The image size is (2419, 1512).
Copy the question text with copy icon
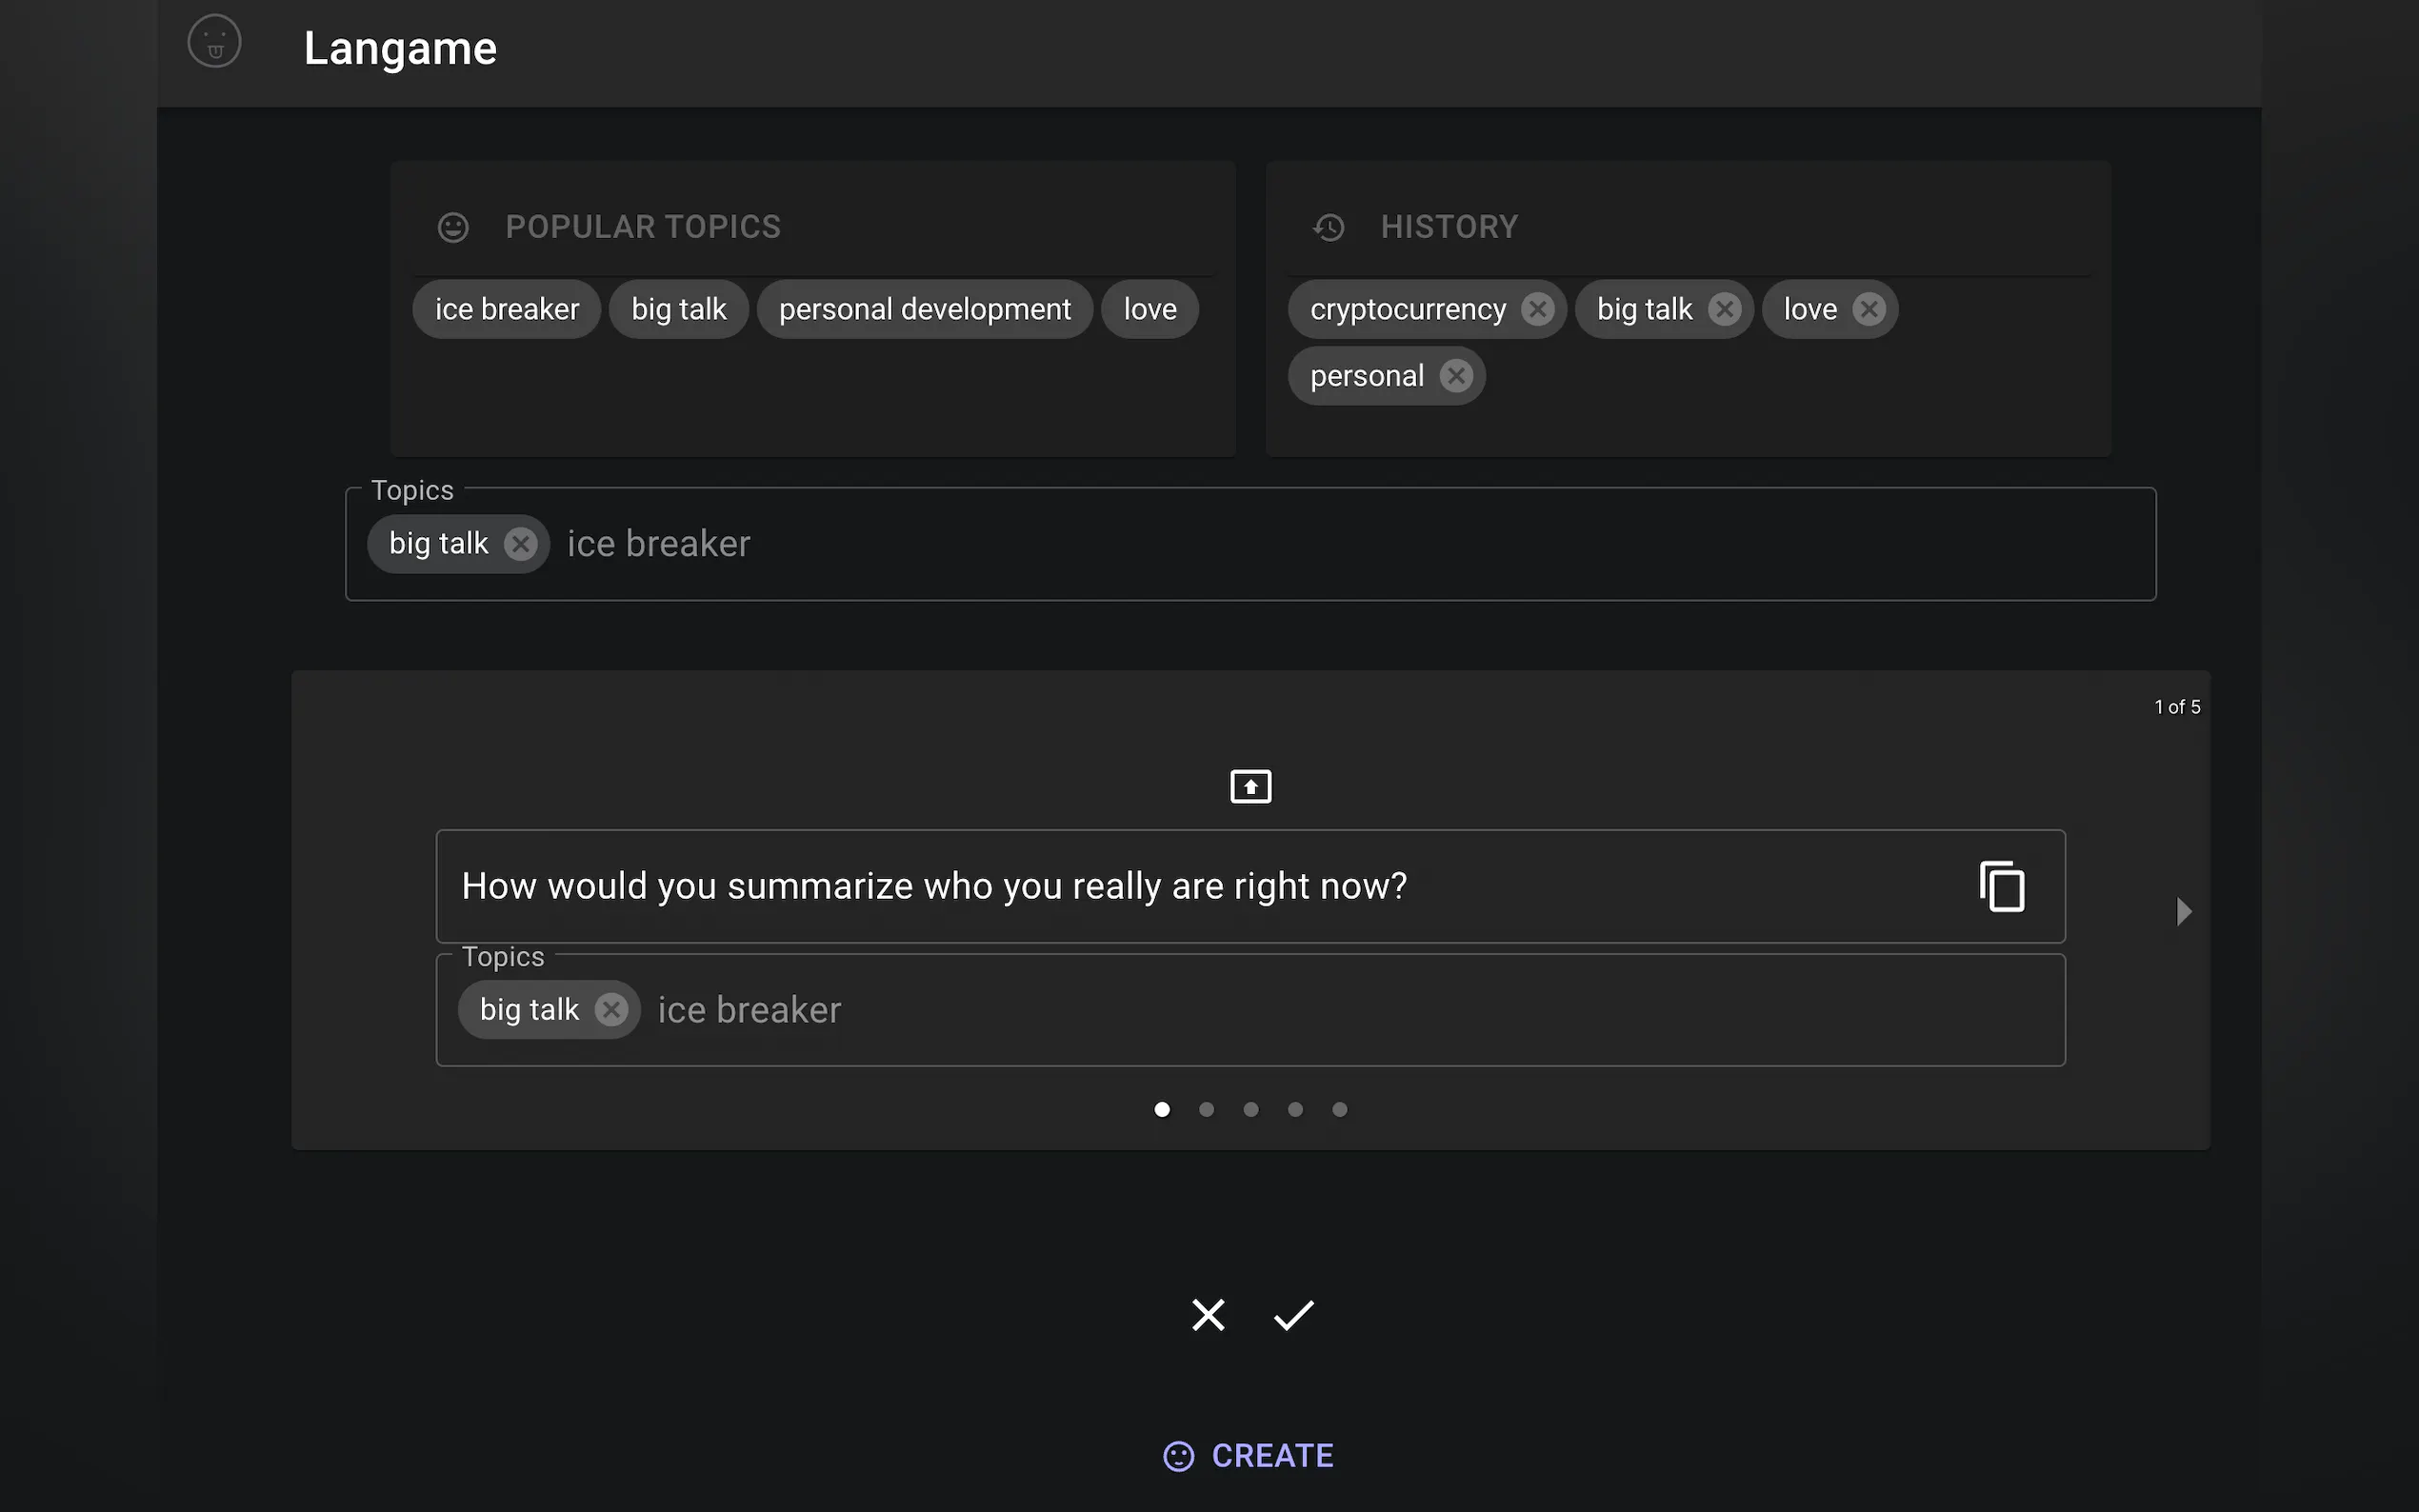coord(2002,886)
